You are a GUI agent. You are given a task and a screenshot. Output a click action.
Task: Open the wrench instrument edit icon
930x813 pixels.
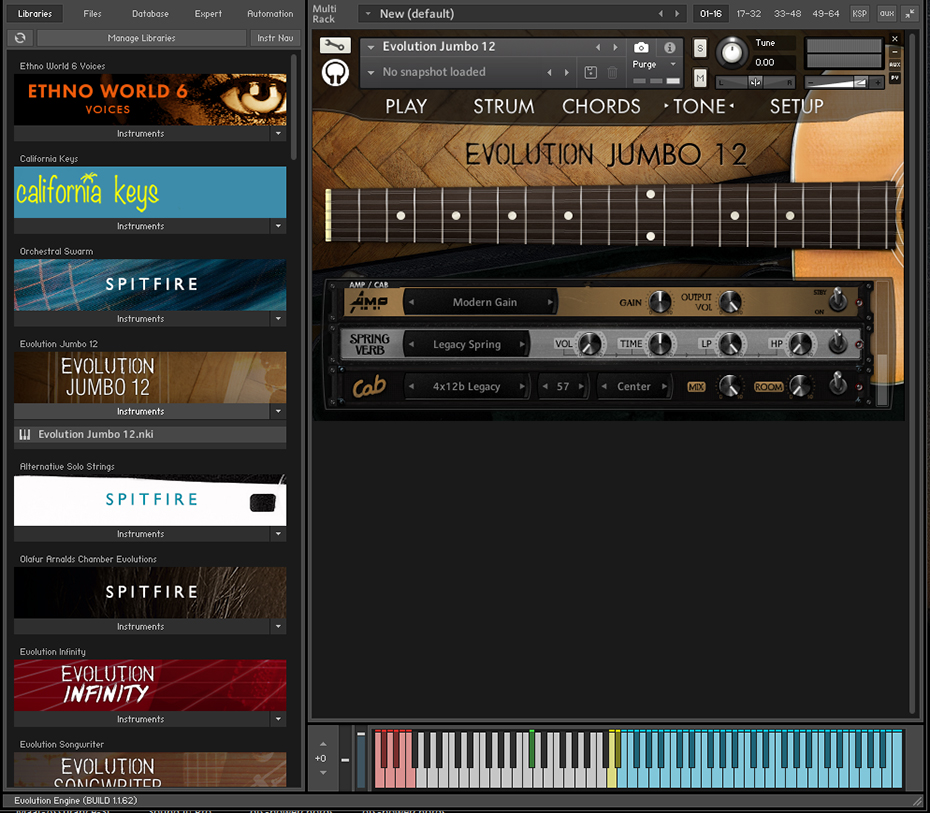tap(335, 45)
